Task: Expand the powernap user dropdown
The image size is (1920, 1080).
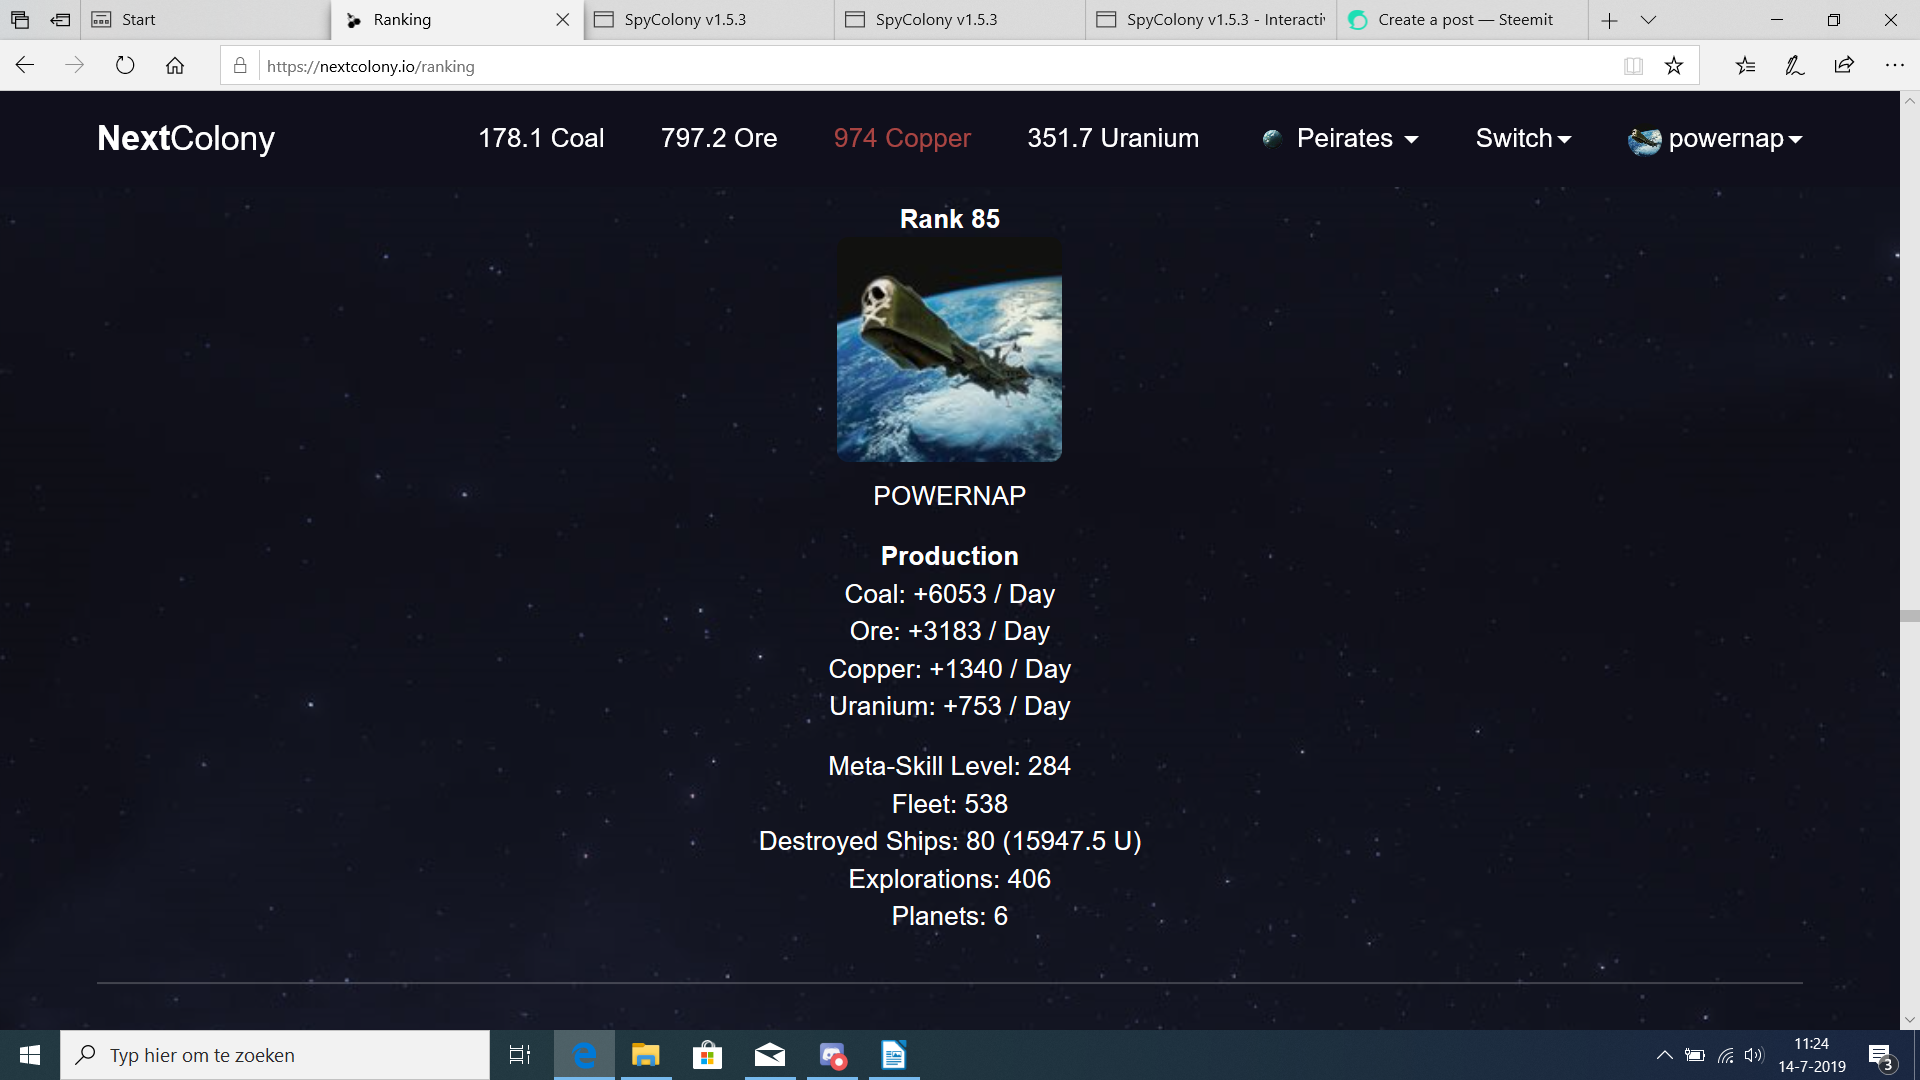Action: tap(1715, 139)
